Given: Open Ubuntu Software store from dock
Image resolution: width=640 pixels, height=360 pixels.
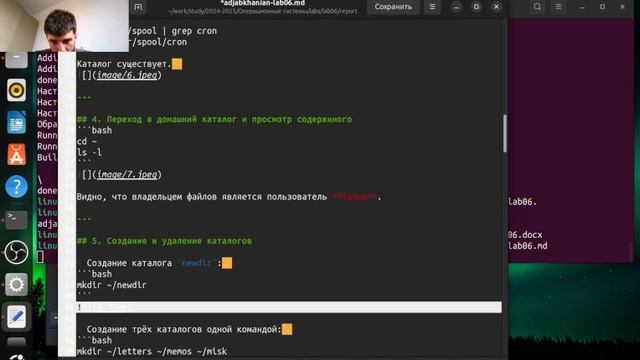Looking at the screenshot, I should [x=16, y=154].
